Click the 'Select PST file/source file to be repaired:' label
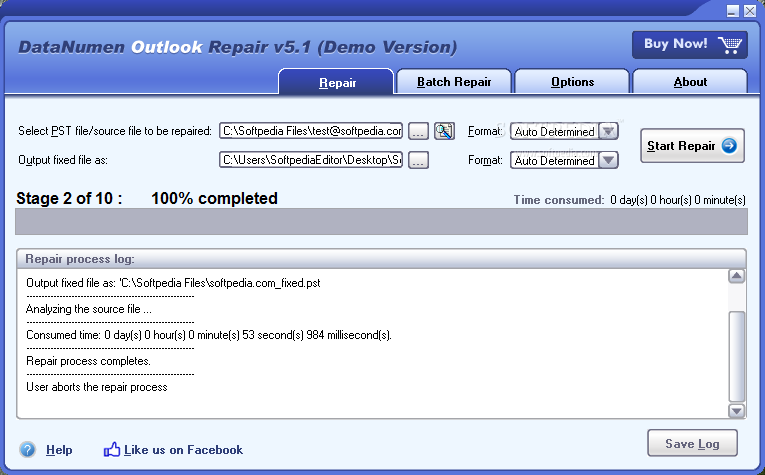The width and height of the screenshot is (765, 475). [x=115, y=131]
